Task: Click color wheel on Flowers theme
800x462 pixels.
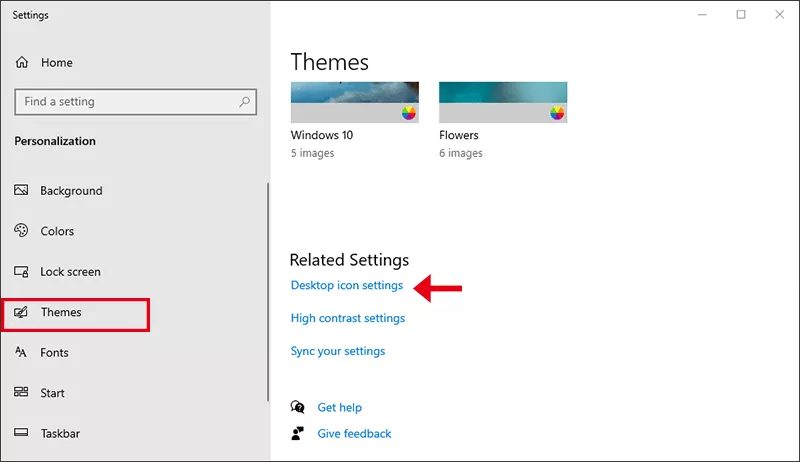Action: coord(557,113)
